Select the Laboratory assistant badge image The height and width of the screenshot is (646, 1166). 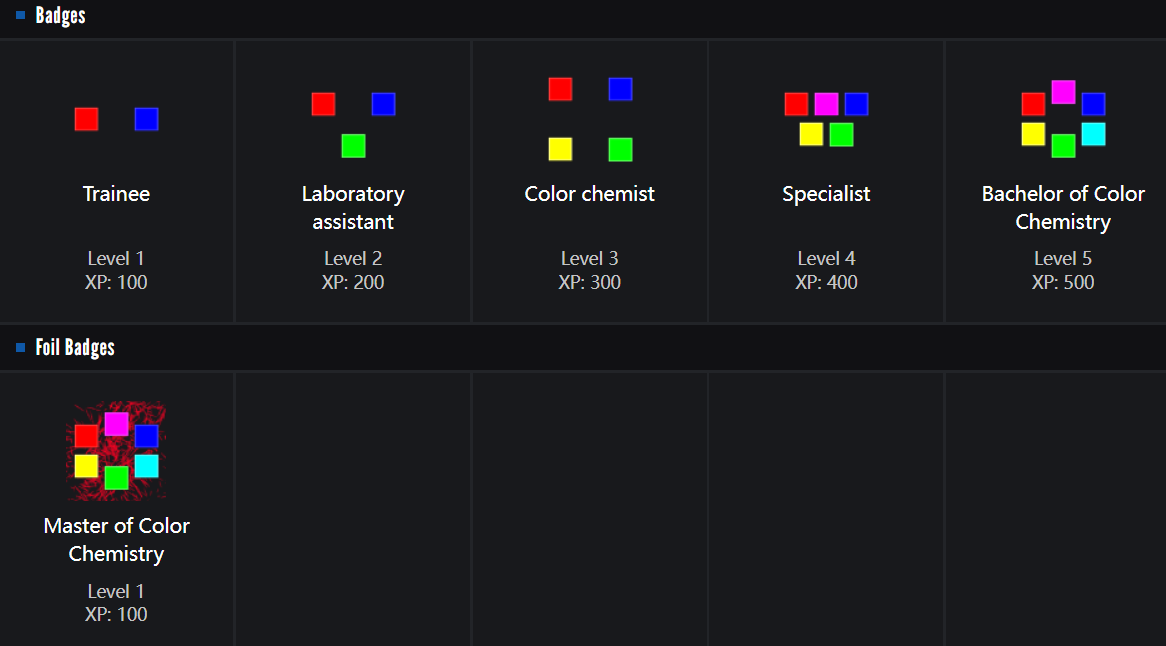353,124
